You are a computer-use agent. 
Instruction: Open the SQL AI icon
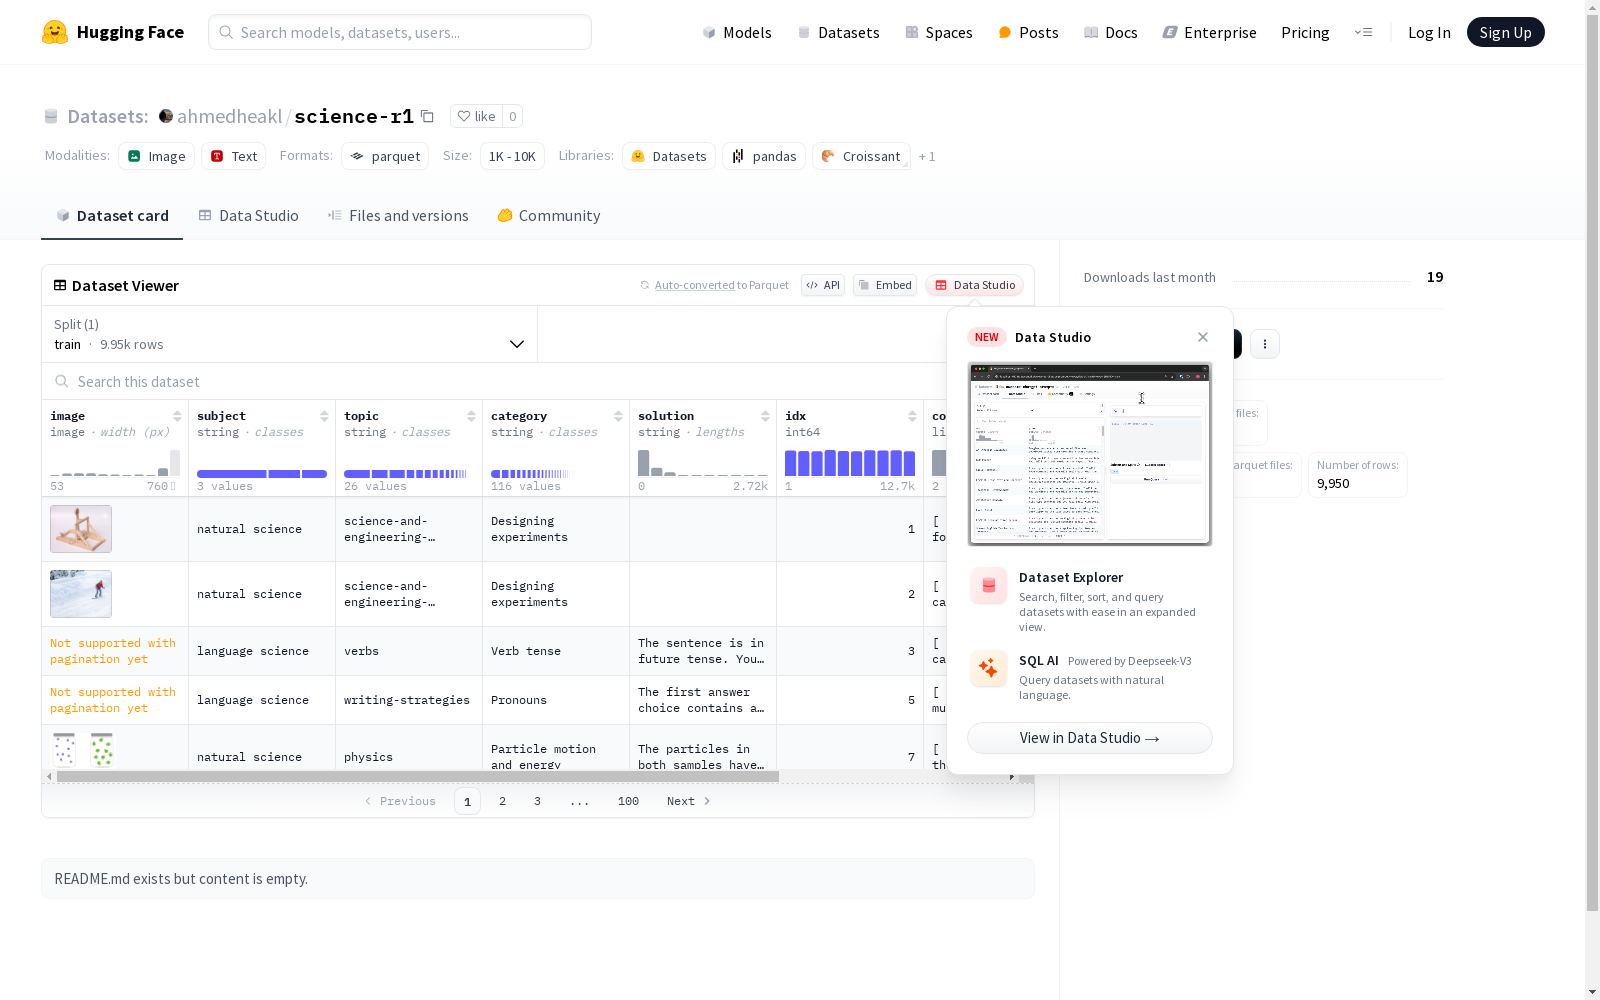(989, 669)
